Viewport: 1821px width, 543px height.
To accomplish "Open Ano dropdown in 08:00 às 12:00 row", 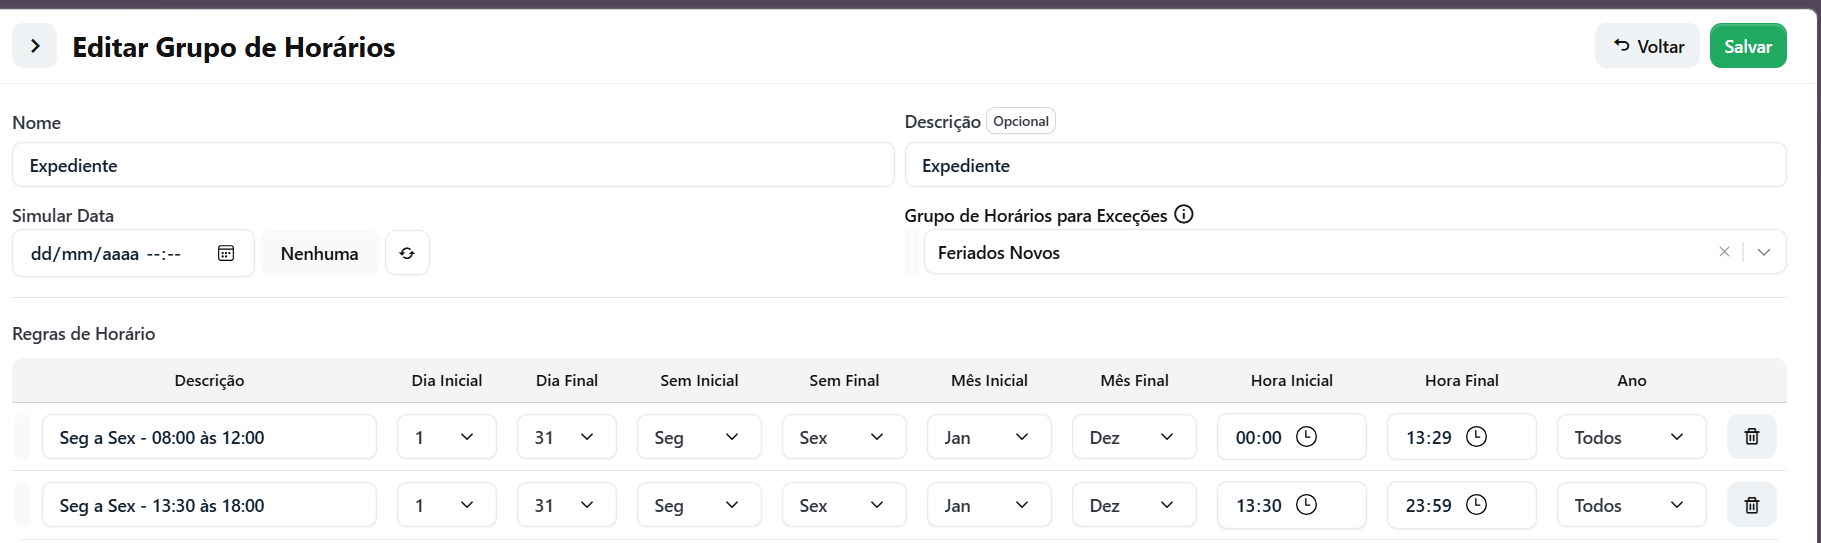I will coord(1632,437).
